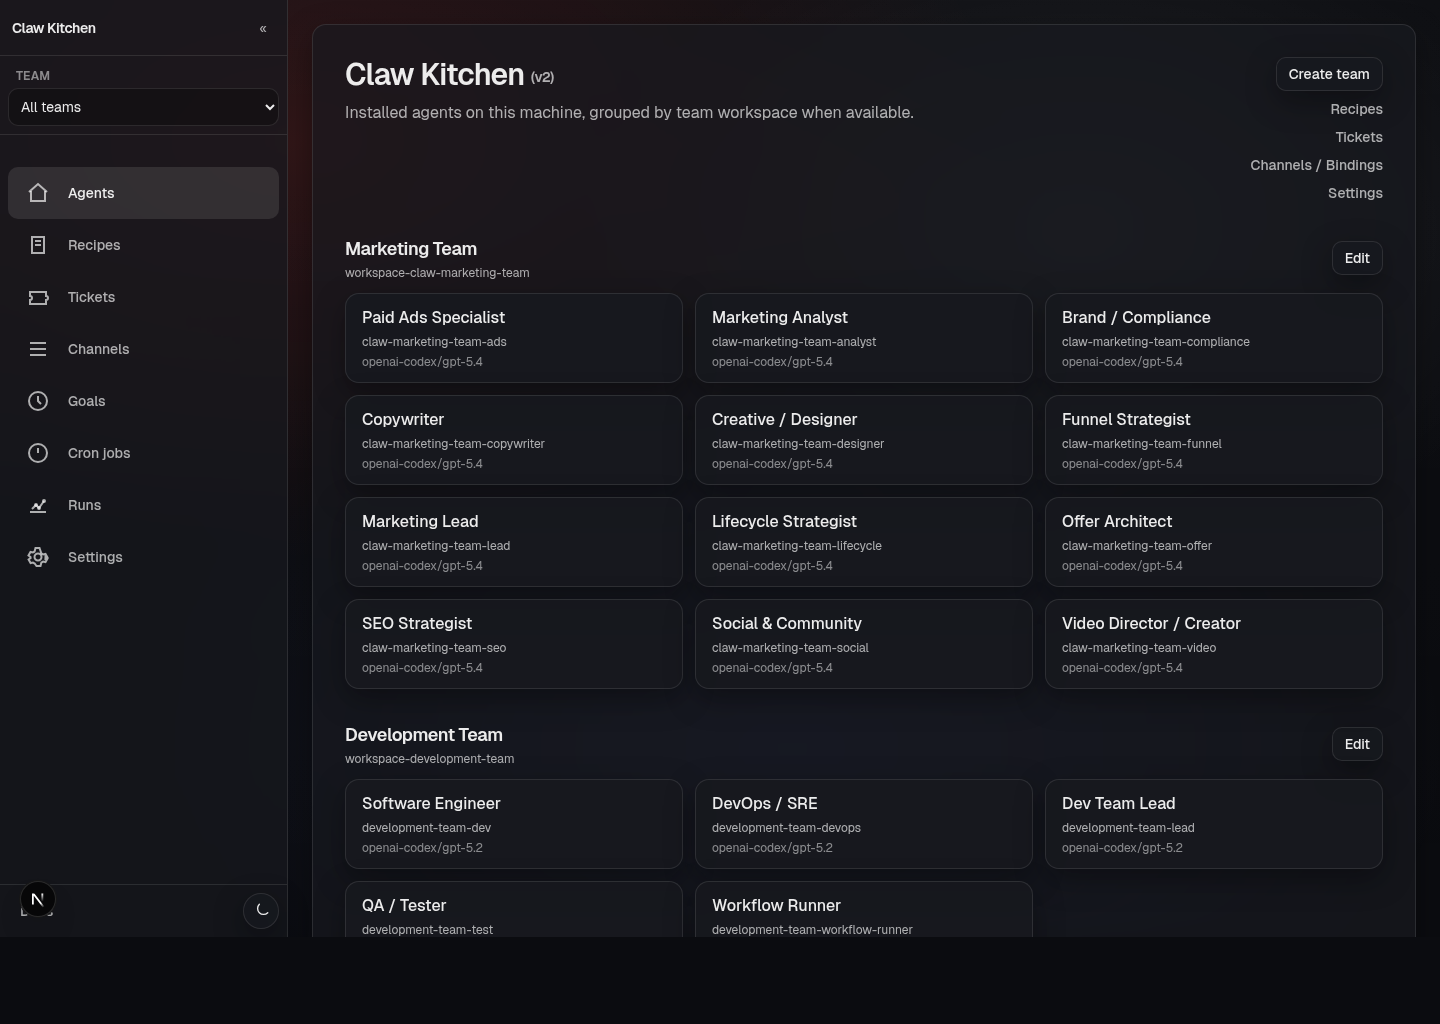Click the Tickets ticket icon

[x=38, y=297]
